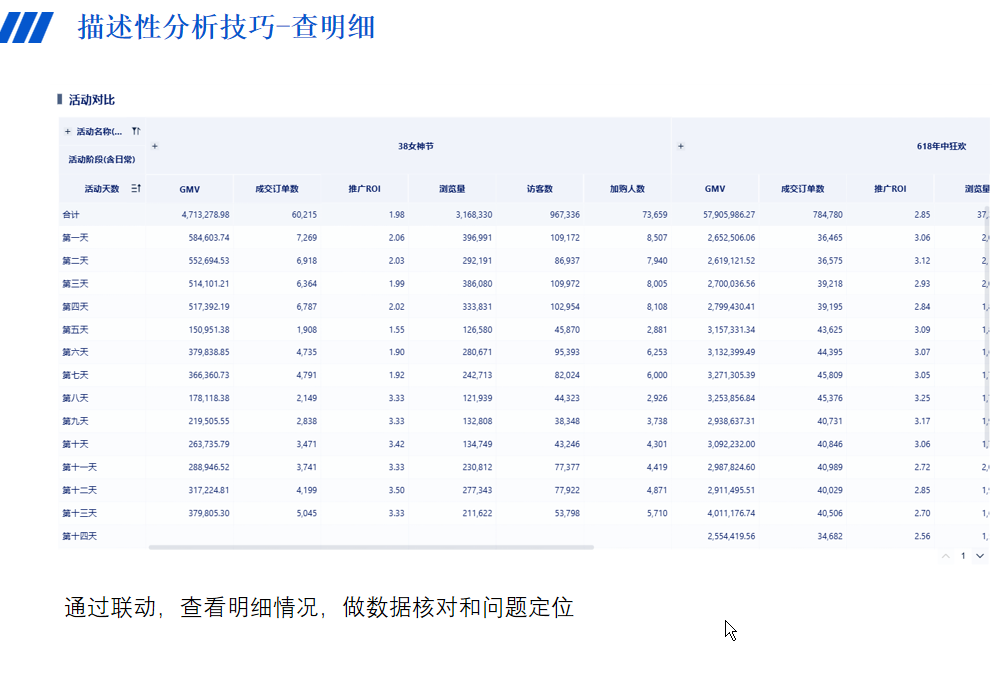Select the 第二天 row label
The width and height of the screenshot is (999, 683).
tap(75, 261)
